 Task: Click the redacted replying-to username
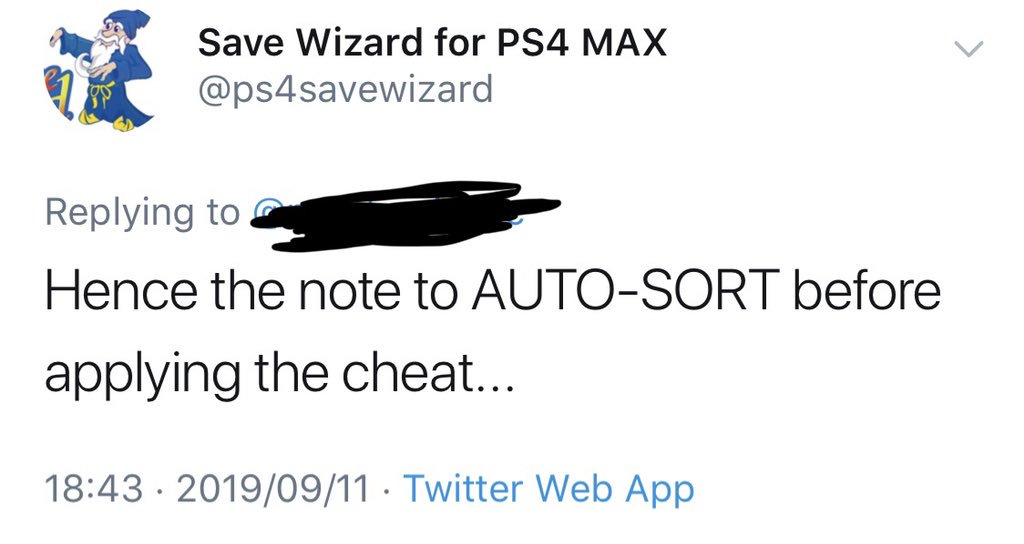405,216
